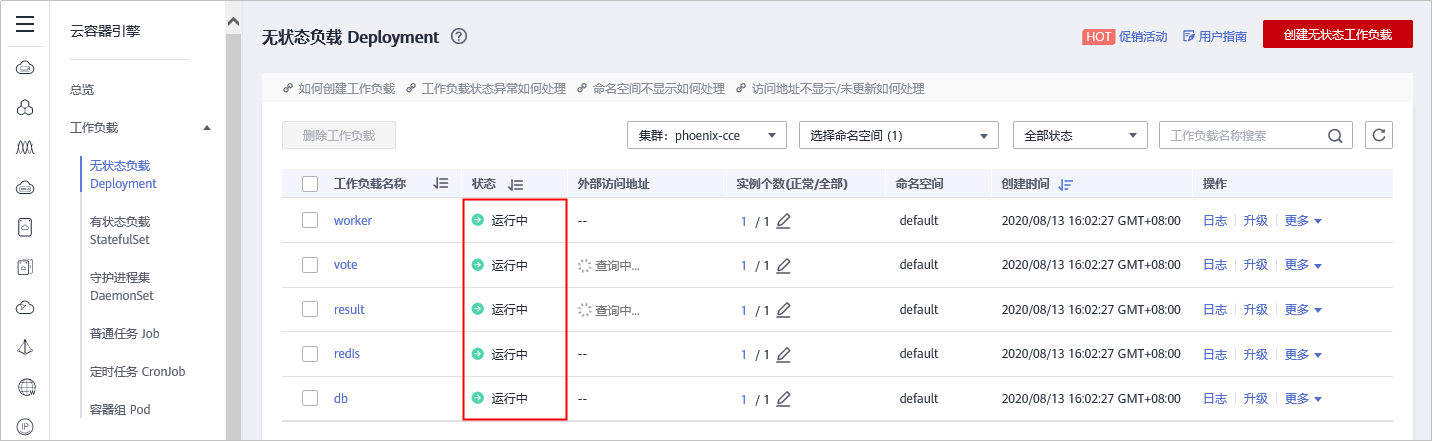Open the 用户指南 link

click(x=1215, y=37)
